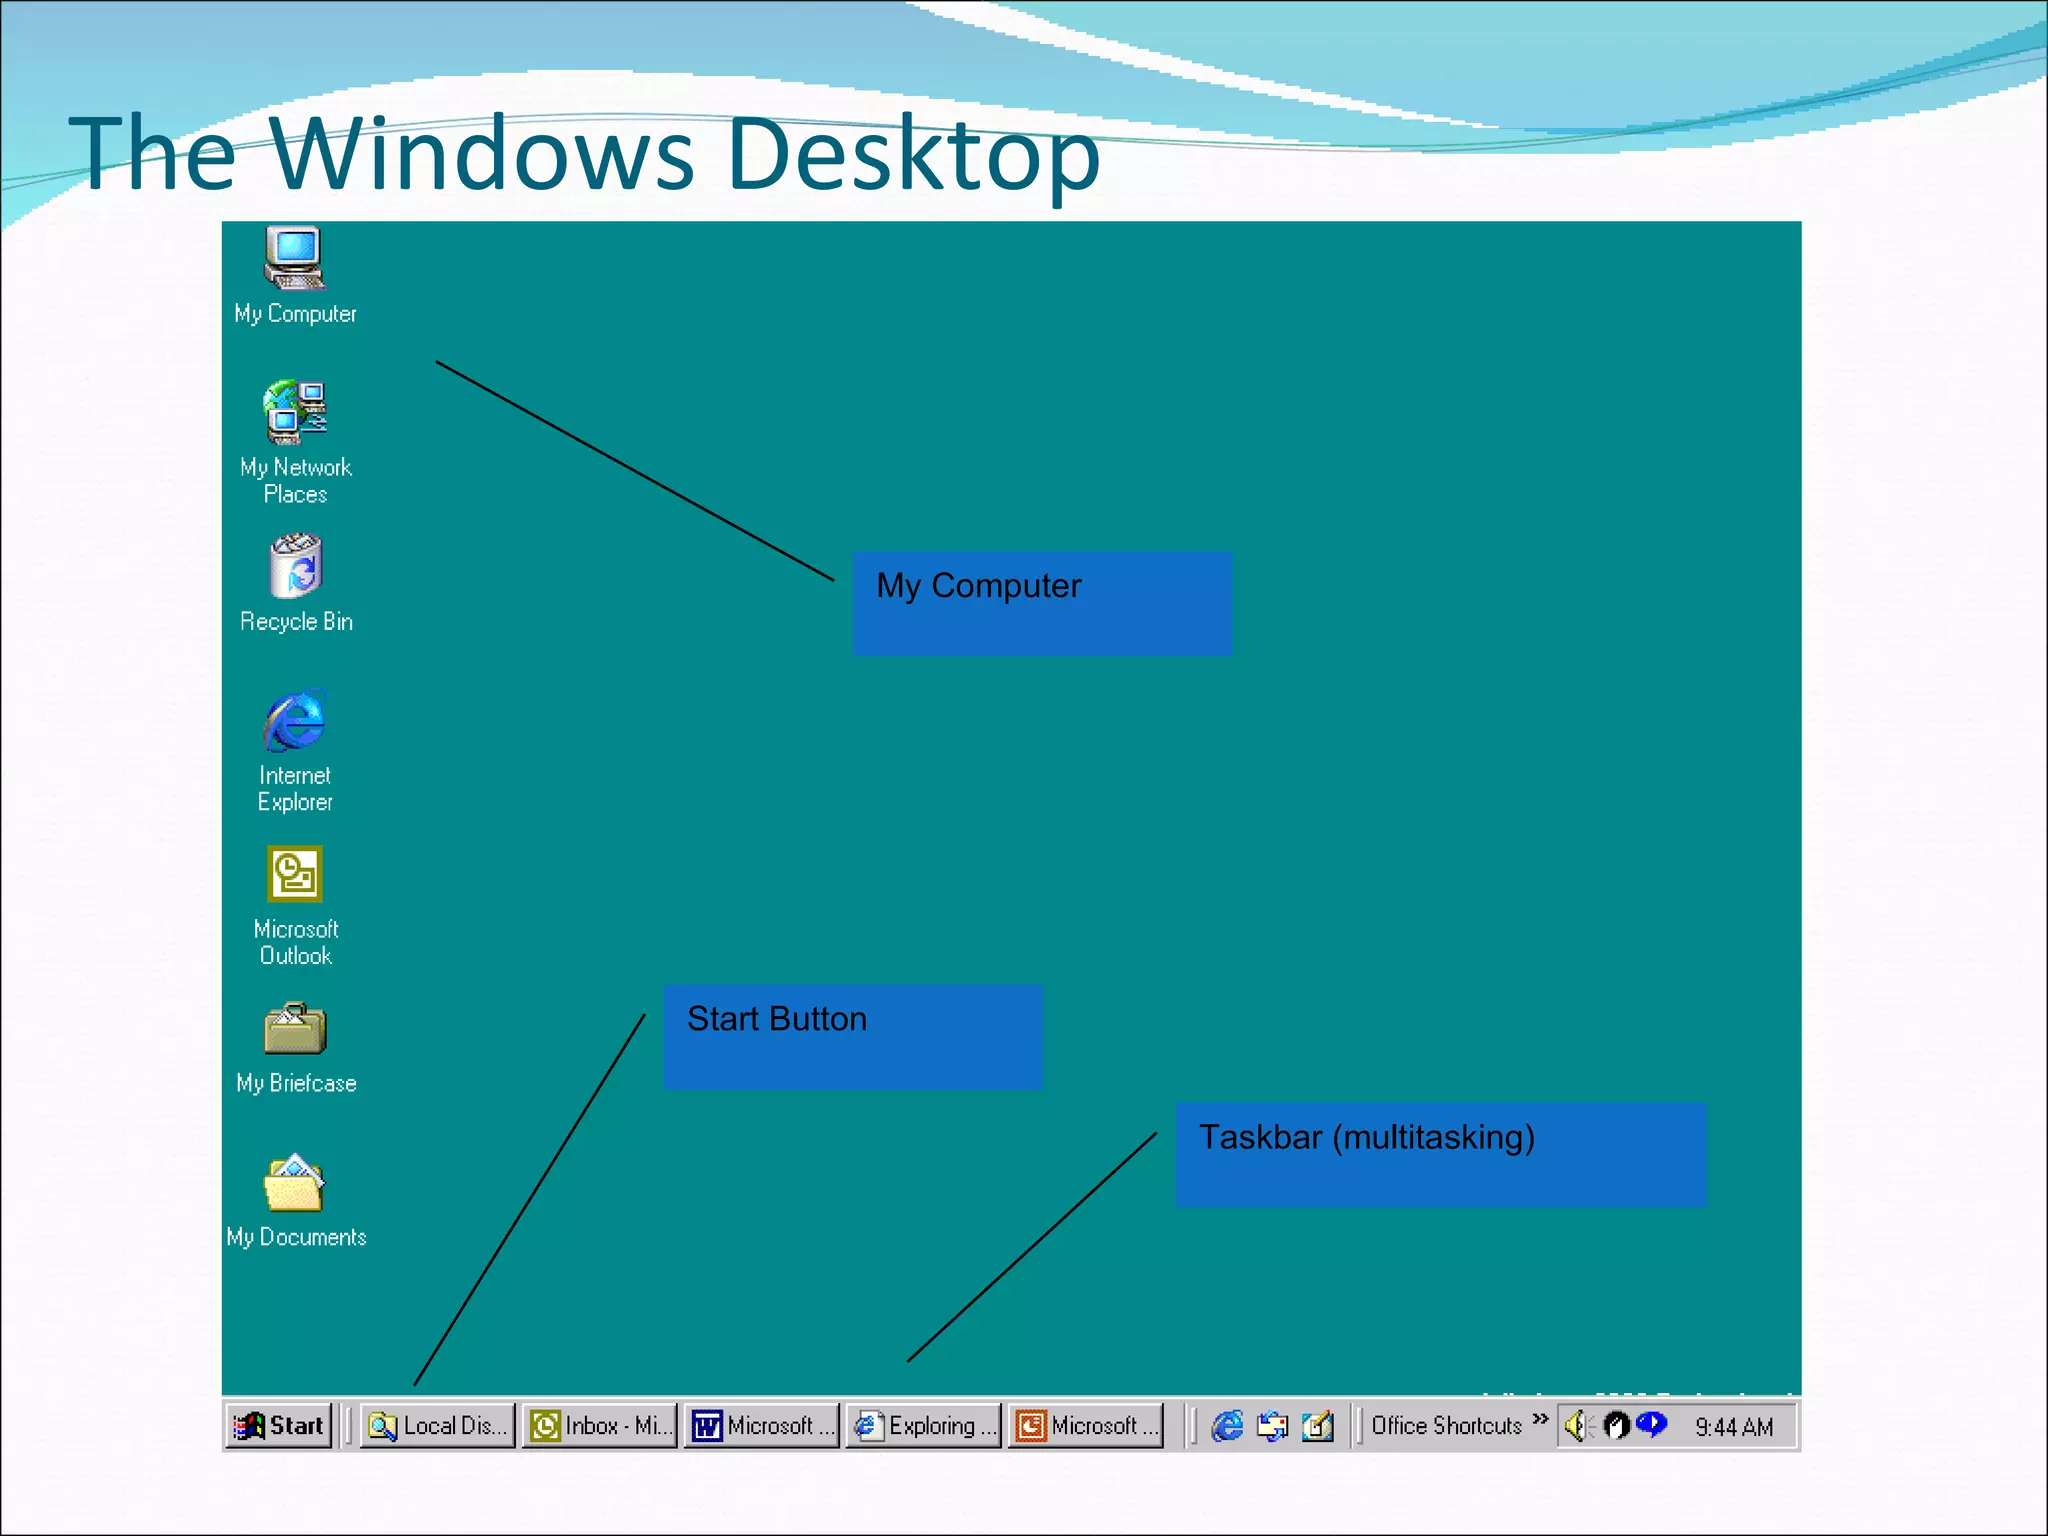Click the 9:44 AM taskbar clock
2048x1536 pixels.
(x=1734, y=1427)
